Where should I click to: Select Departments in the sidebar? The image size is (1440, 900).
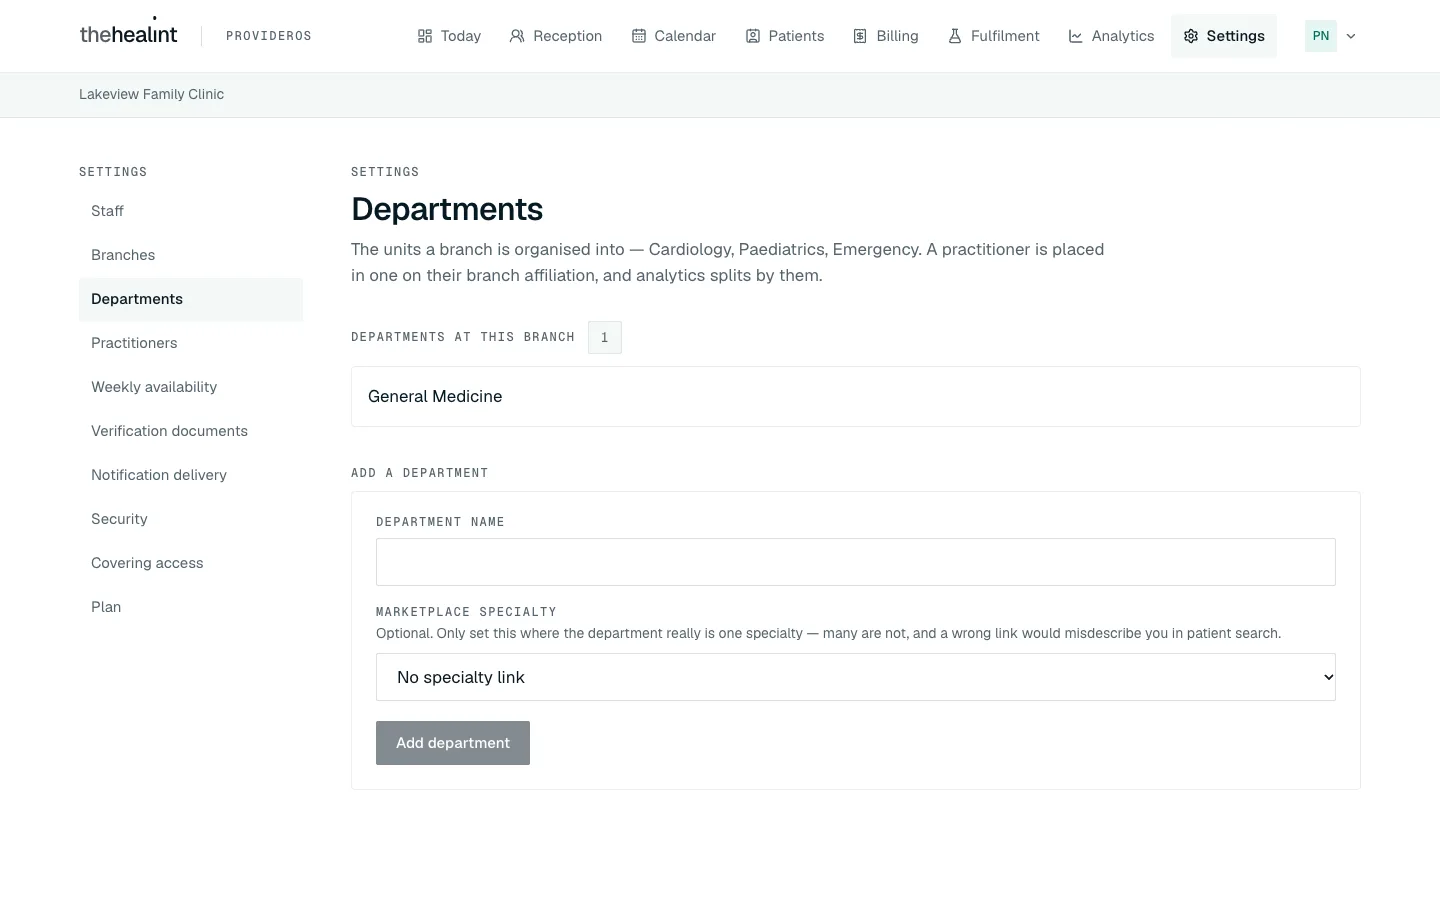(x=191, y=299)
